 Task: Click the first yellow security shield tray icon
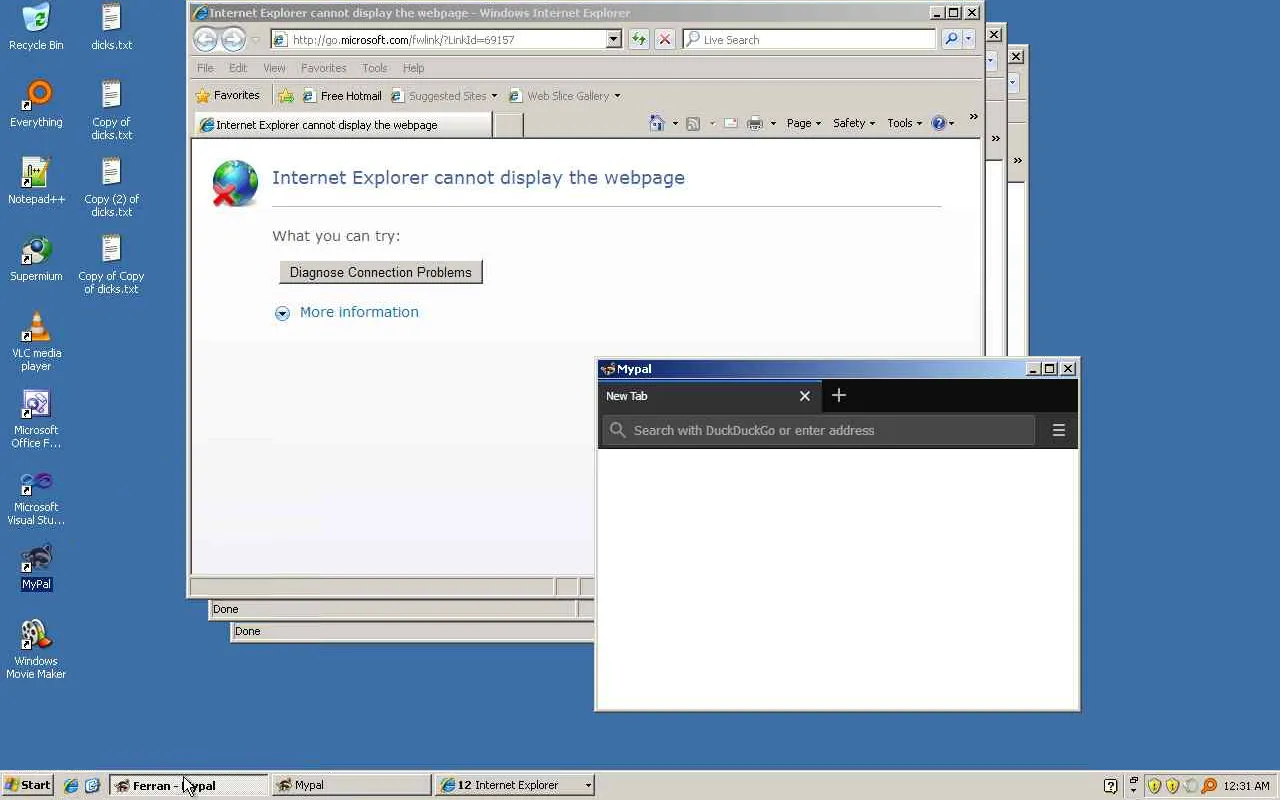click(x=1154, y=786)
